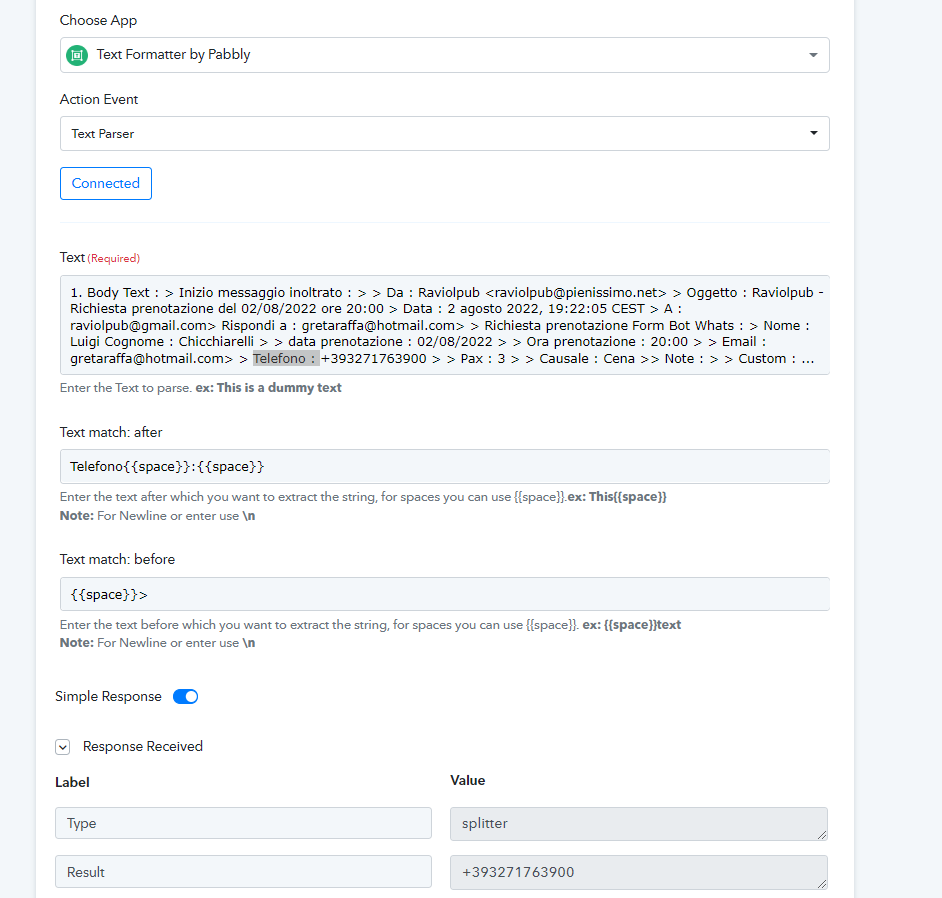The image size is (942, 898).
Task: Click the Simple Response label
Action: 108,696
